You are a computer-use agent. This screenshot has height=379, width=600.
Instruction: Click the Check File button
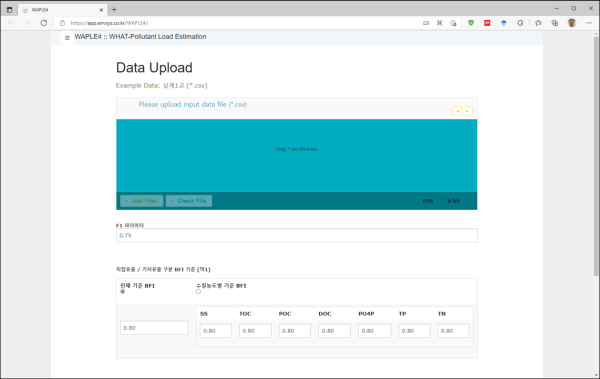tap(189, 201)
